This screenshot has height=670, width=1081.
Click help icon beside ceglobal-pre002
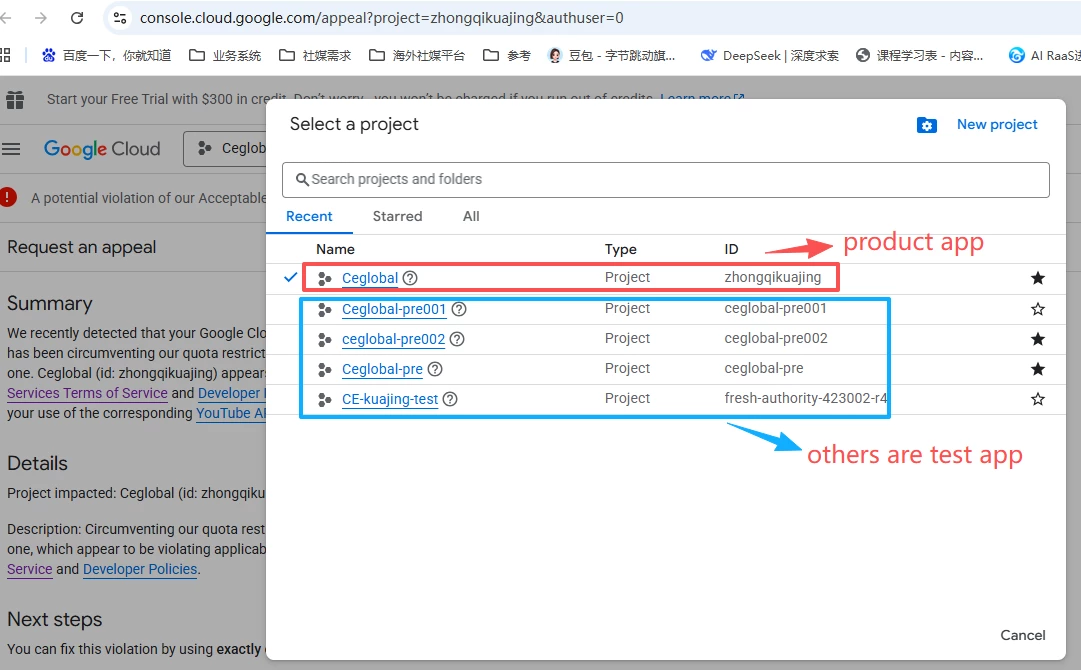click(x=456, y=339)
